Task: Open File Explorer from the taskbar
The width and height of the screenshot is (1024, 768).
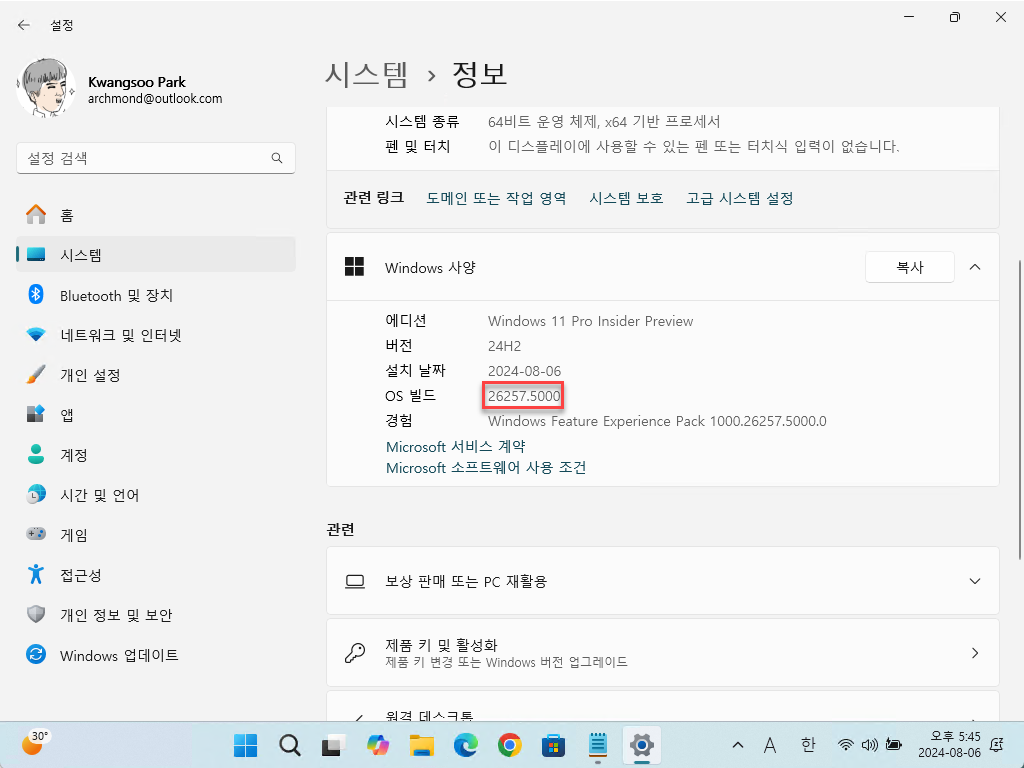Action: tap(422, 744)
